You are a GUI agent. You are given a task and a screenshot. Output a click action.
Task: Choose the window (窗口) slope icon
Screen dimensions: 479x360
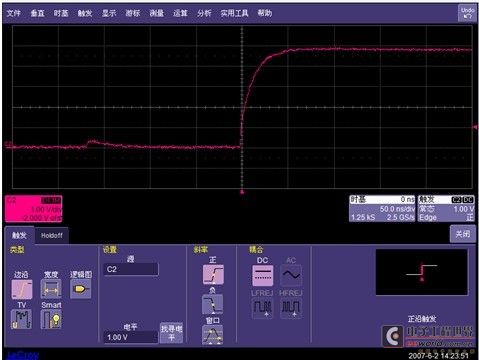tap(213, 335)
